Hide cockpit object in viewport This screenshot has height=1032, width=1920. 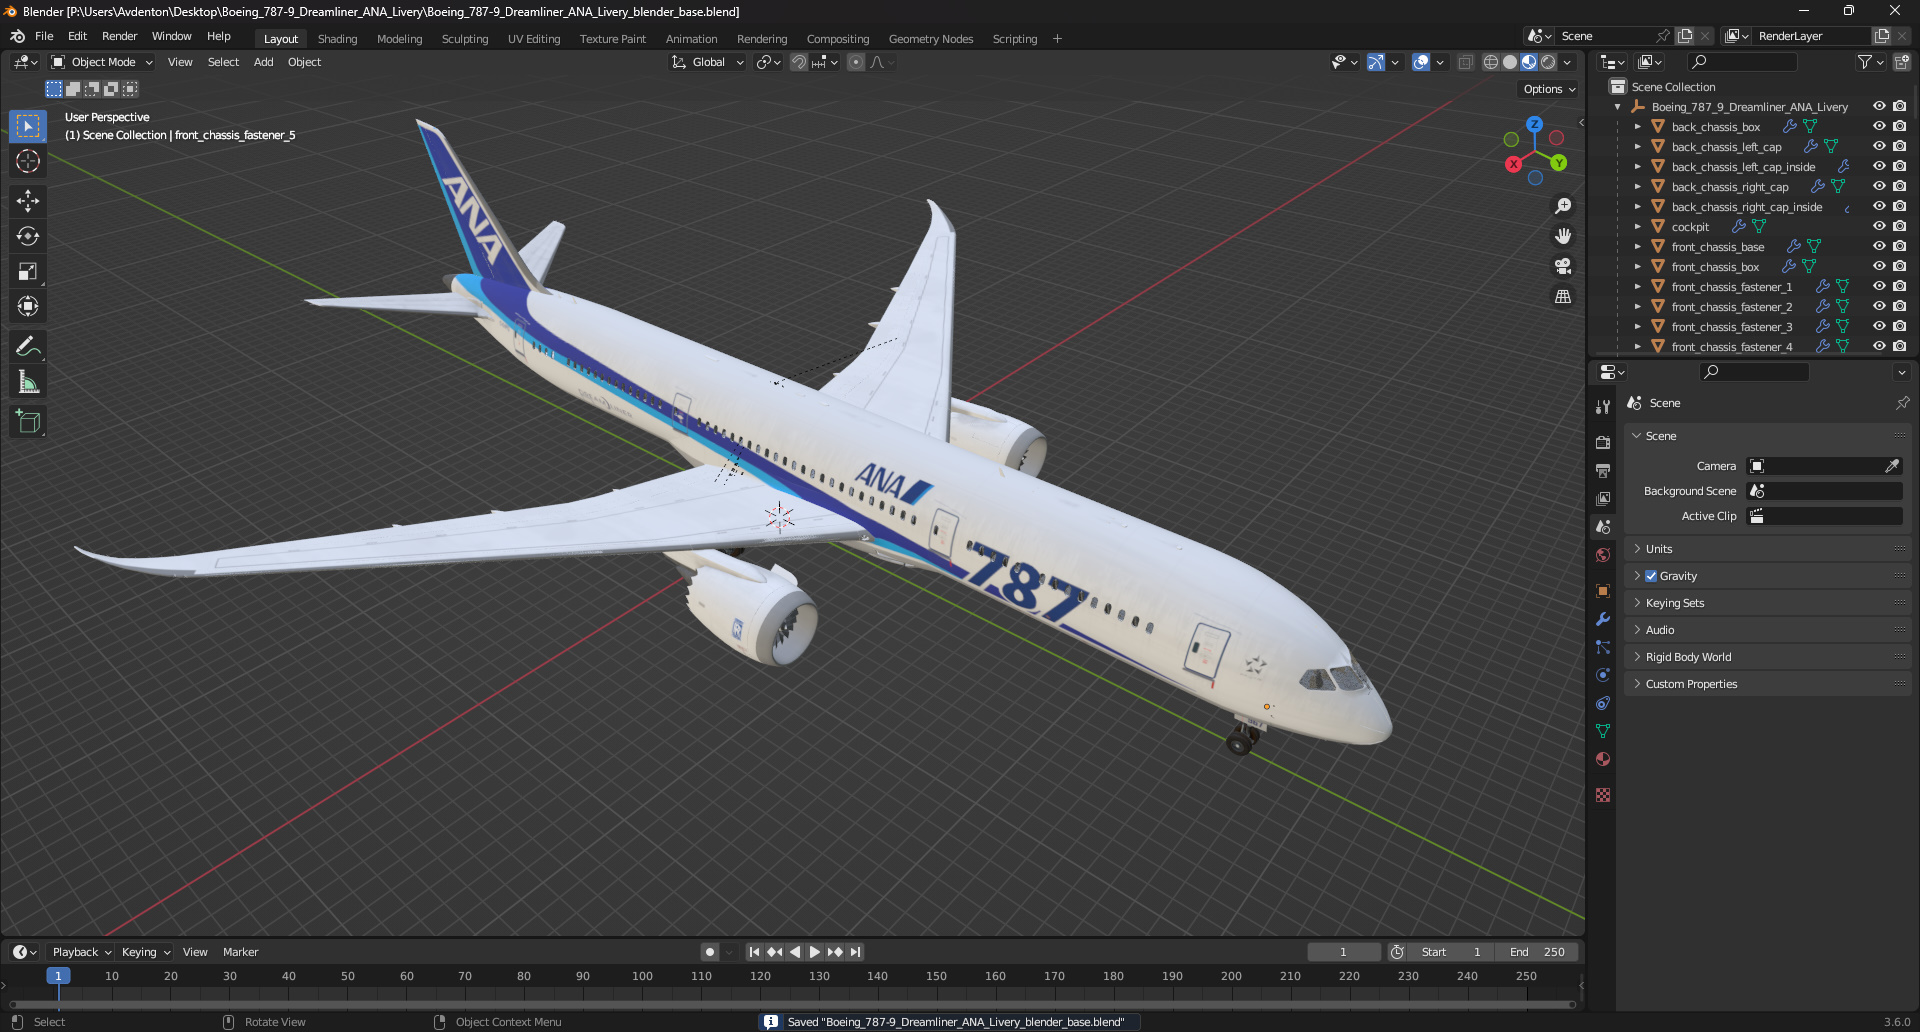(1879, 227)
